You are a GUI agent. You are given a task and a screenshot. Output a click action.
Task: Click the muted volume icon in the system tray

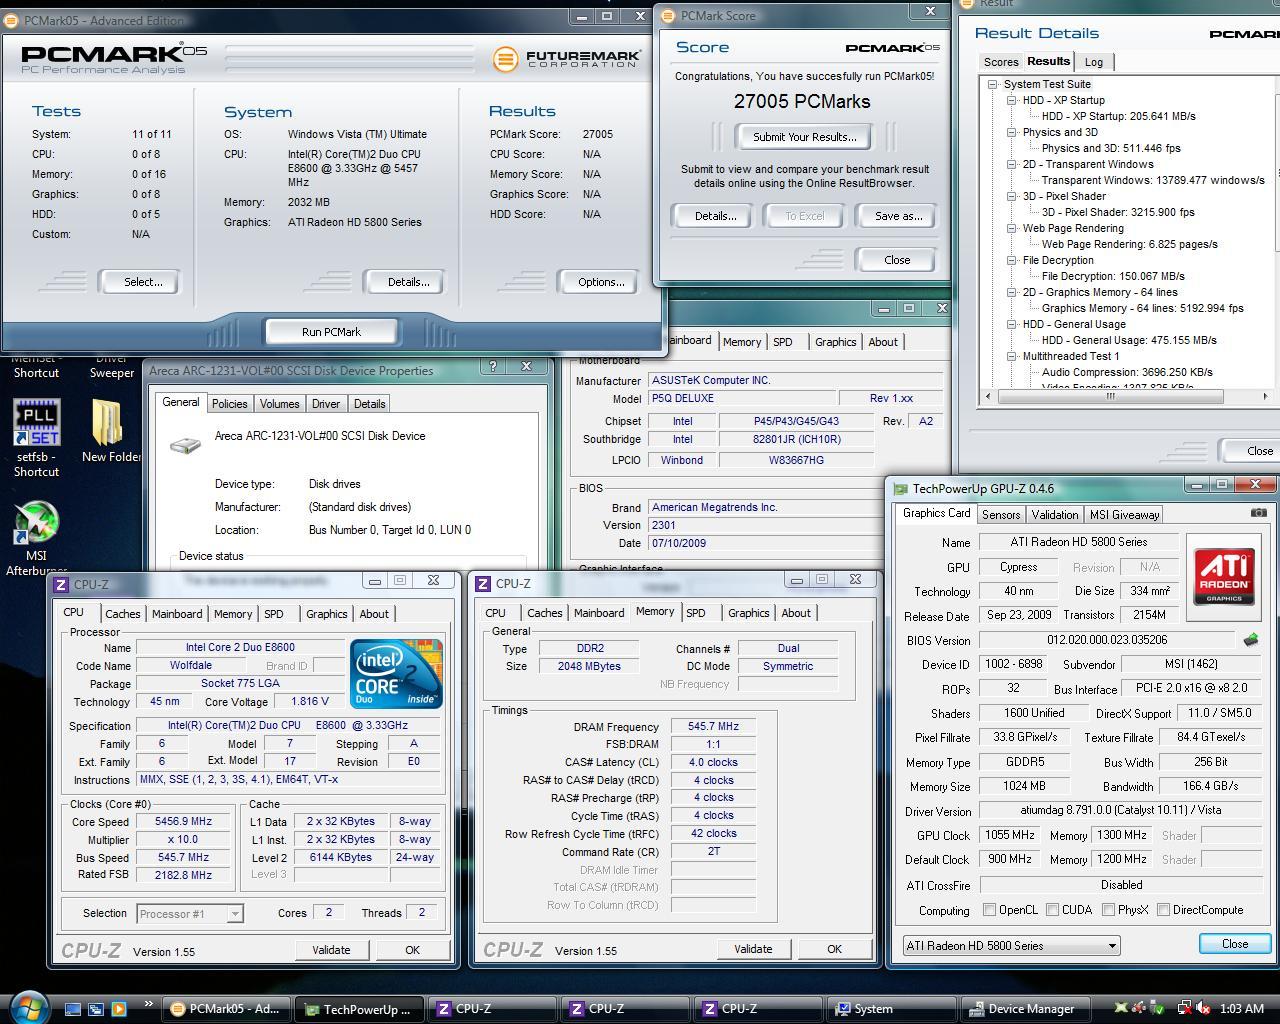tap(1201, 1009)
